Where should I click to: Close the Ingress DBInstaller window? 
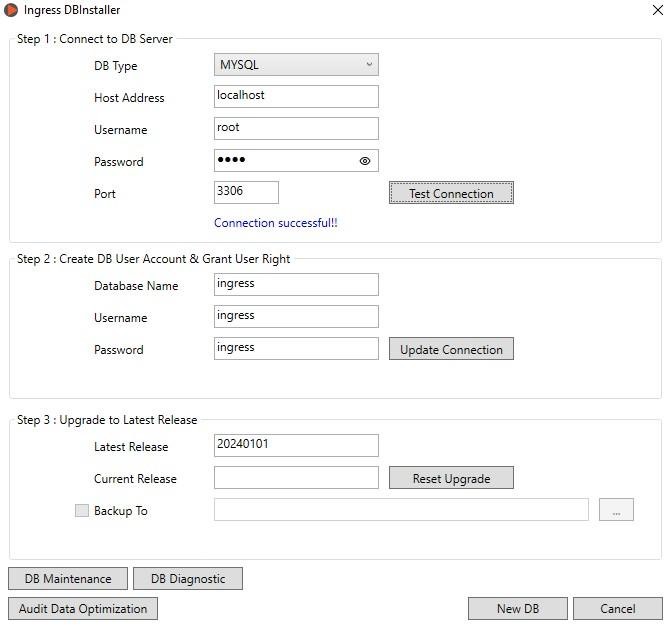point(658,10)
